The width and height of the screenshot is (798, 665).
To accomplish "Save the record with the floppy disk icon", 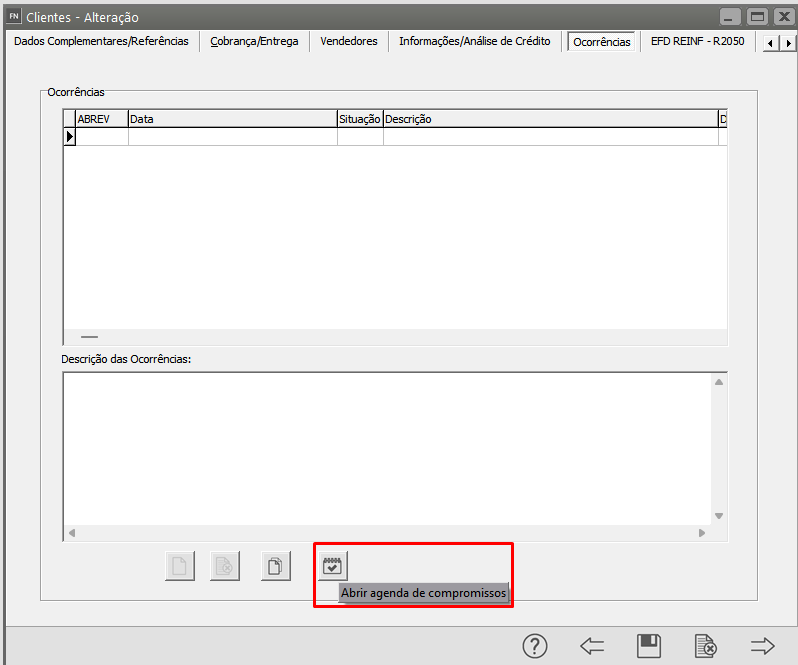I will click(x=648, y=646).
